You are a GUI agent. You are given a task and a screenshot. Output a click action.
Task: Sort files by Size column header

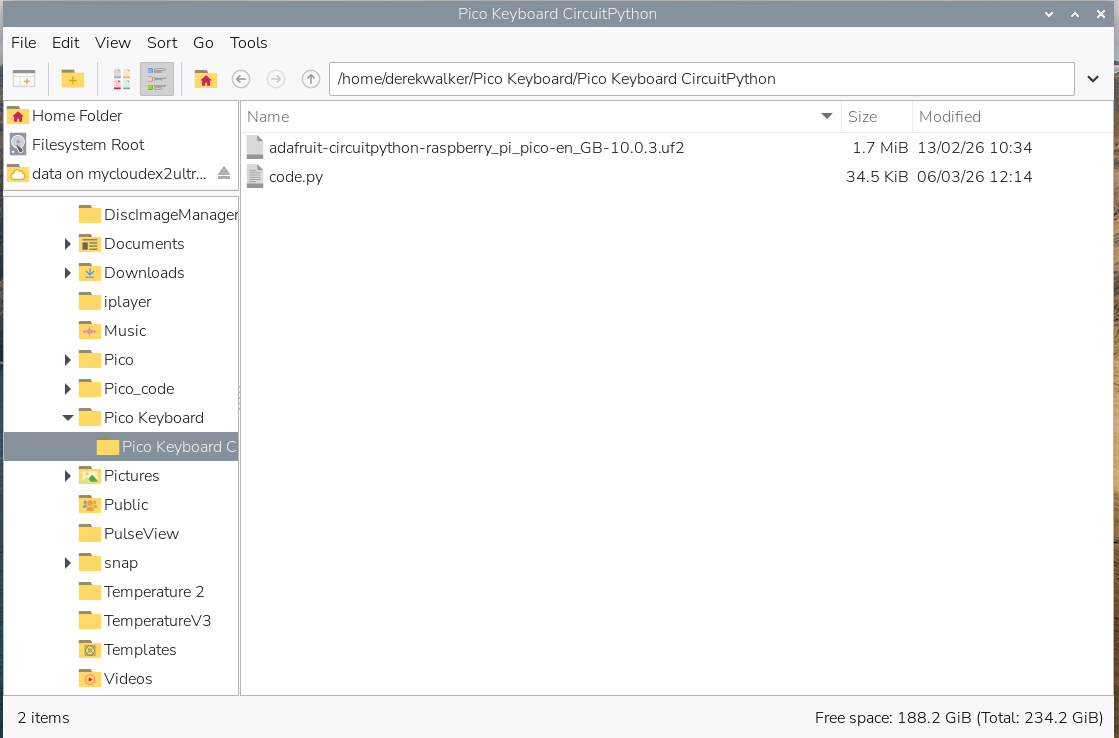[863, 117]
